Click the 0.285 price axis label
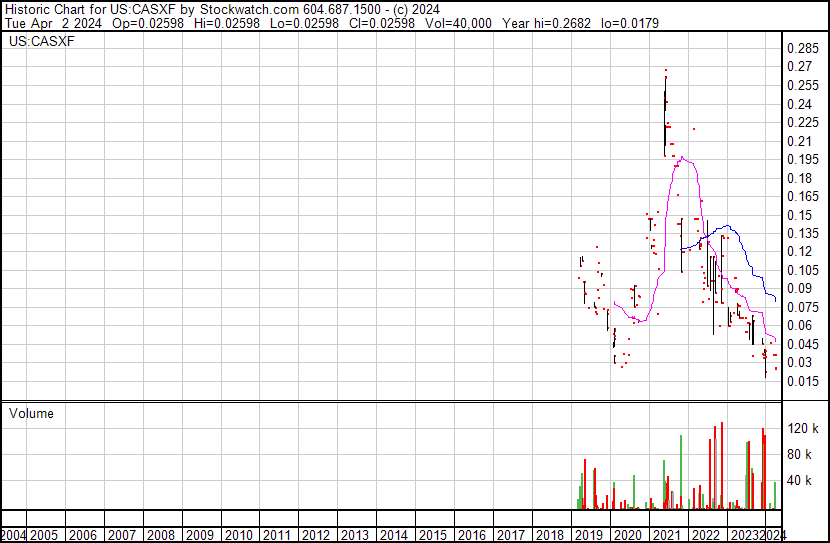Screen dimensions: 830x543 [803, 49]
